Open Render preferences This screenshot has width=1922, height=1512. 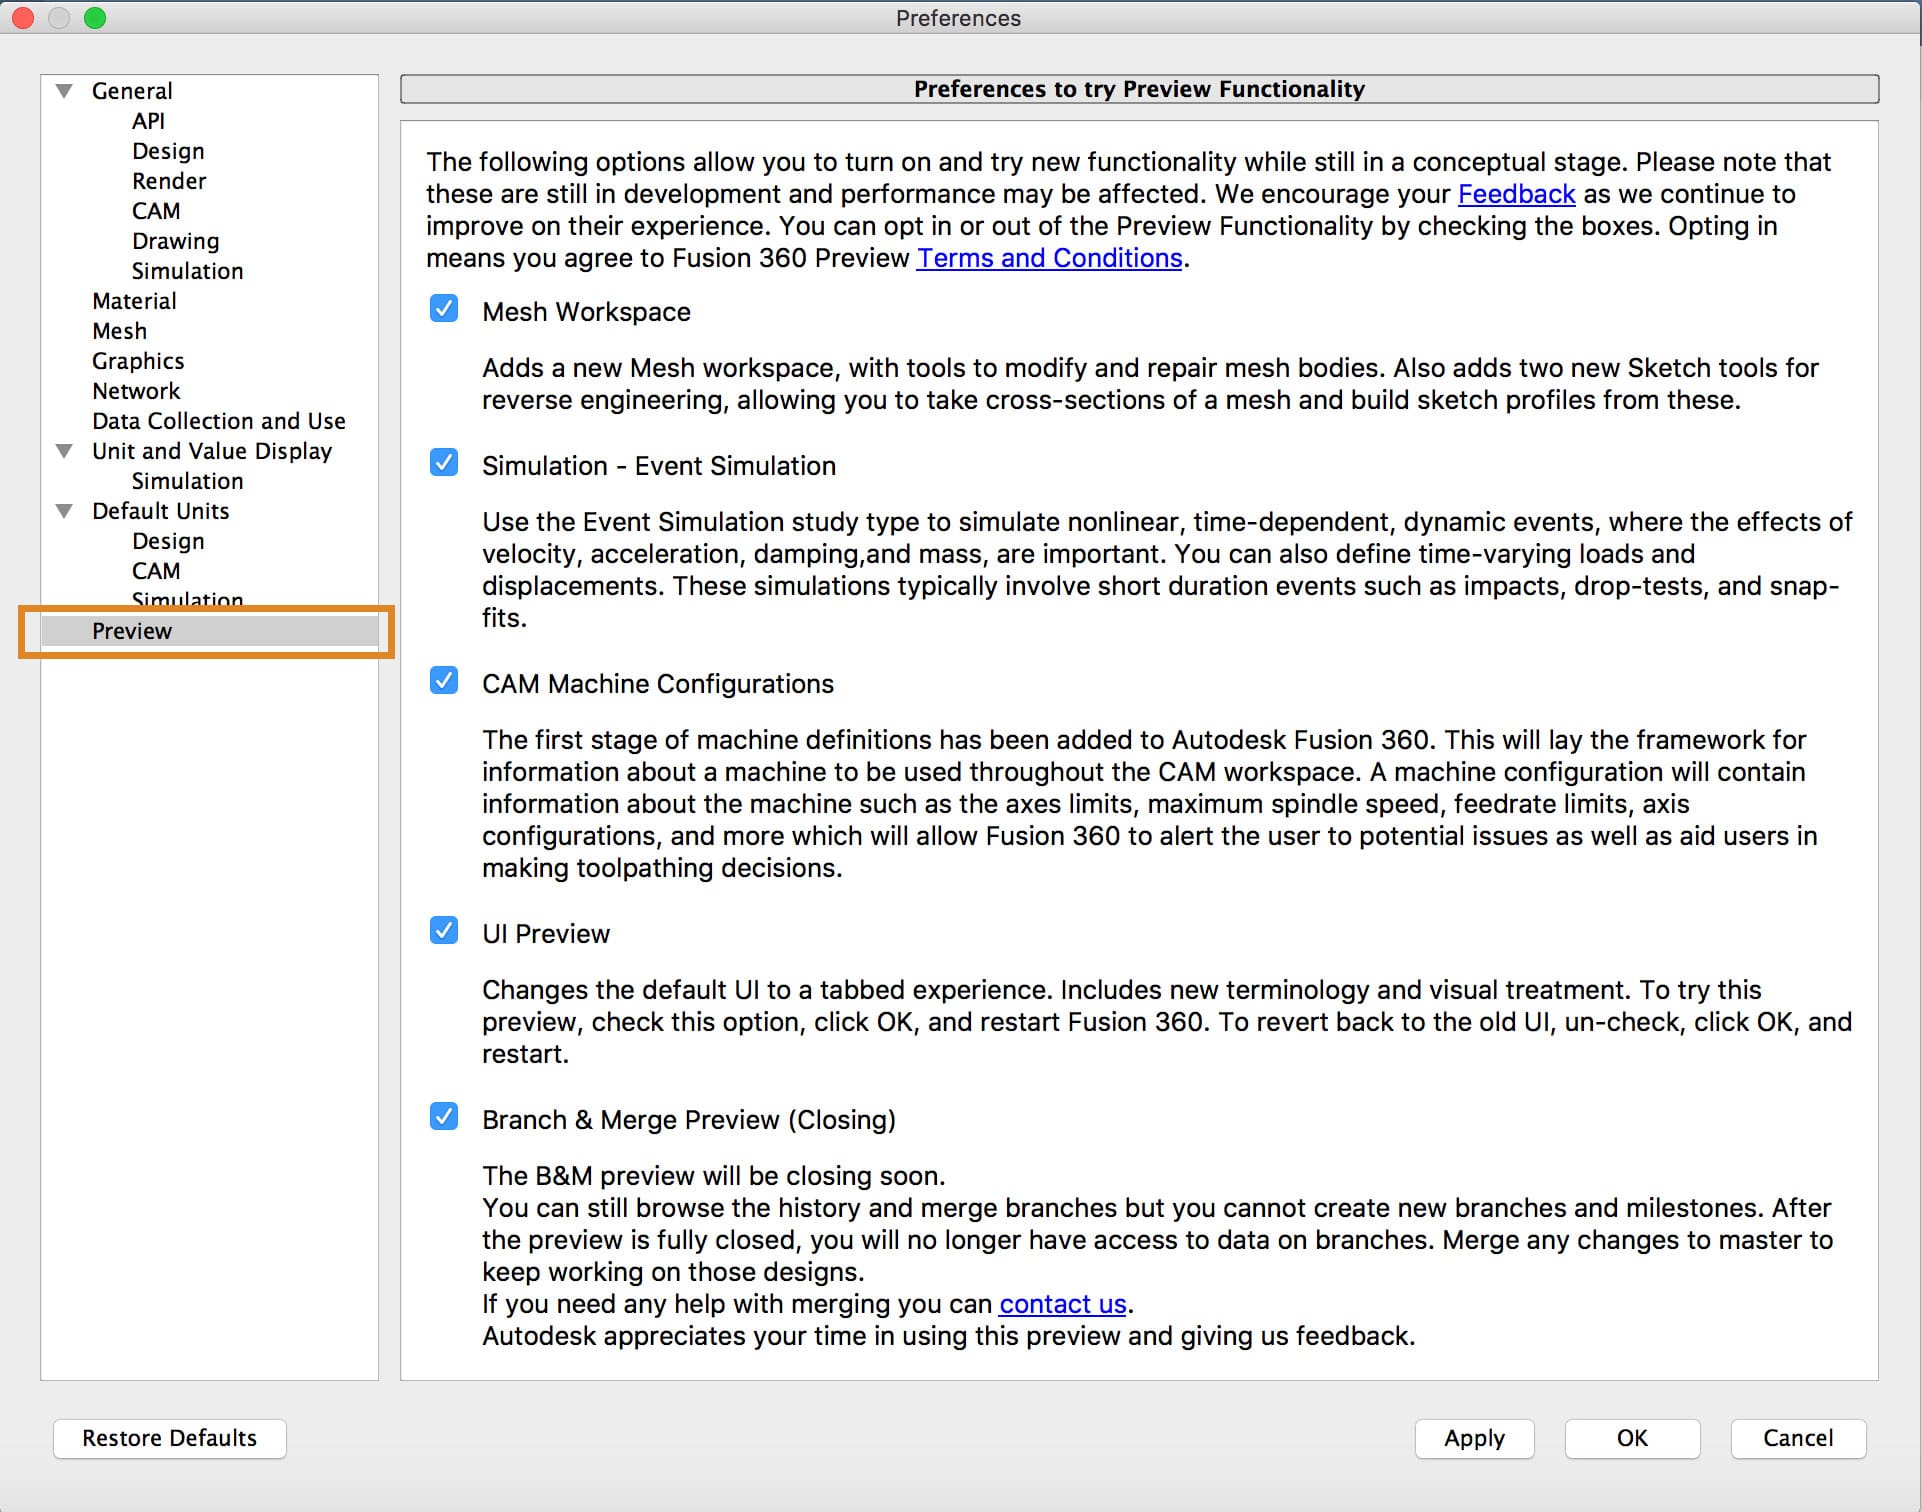pyautogui.click(x=169, y=181)
